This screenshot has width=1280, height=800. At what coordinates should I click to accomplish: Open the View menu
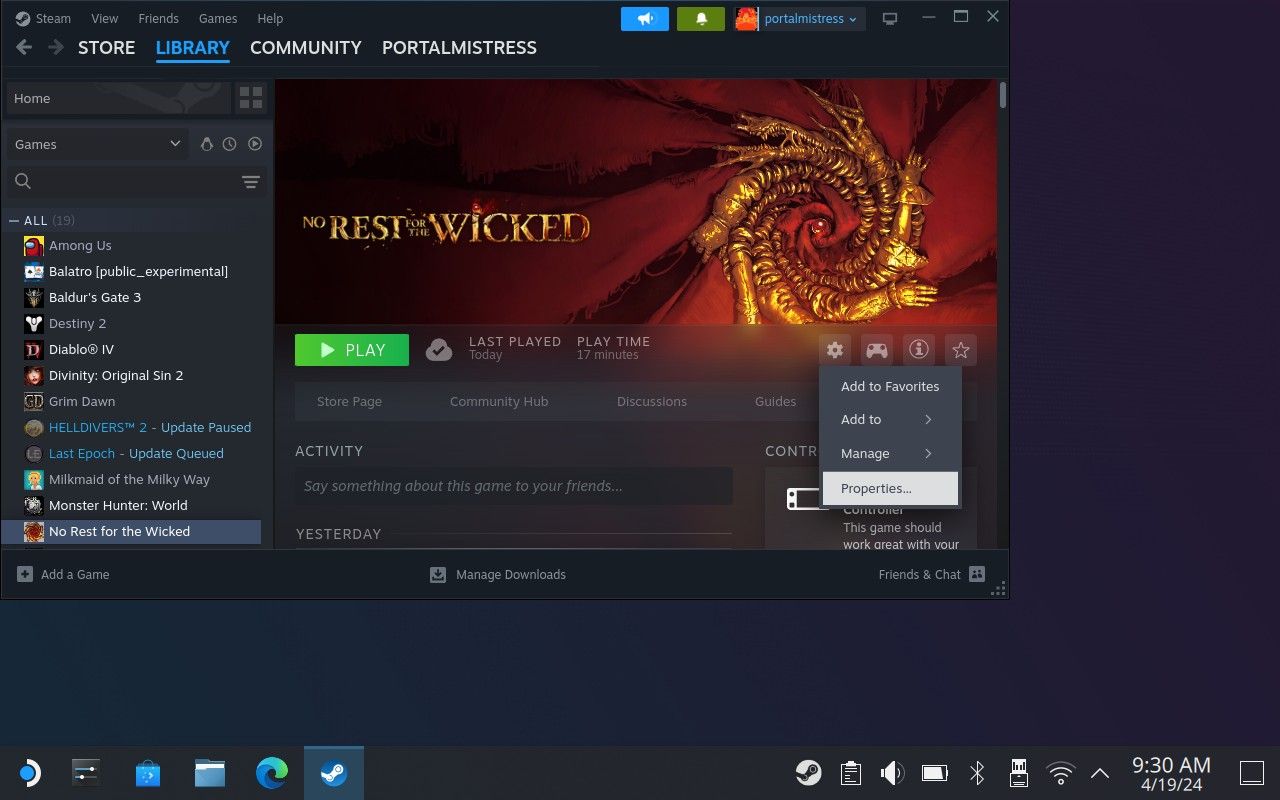(104, 18)
